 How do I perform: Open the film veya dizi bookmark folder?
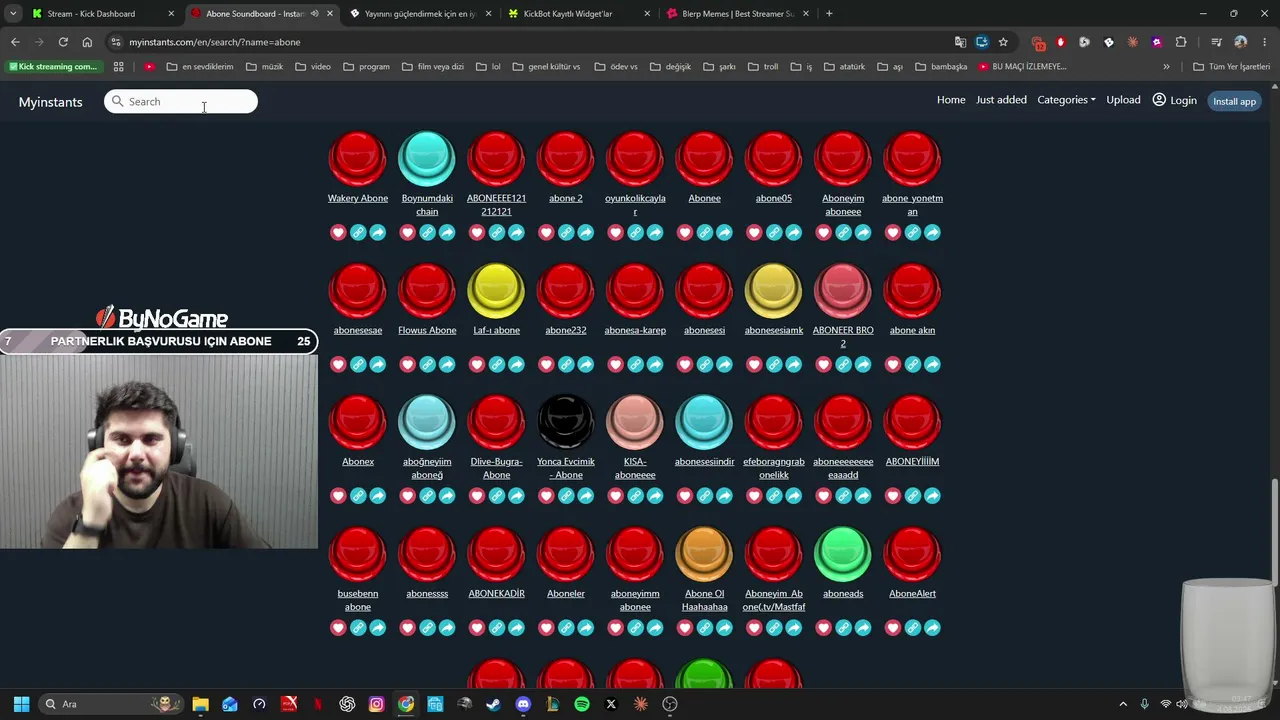click(x=433, y=67)
